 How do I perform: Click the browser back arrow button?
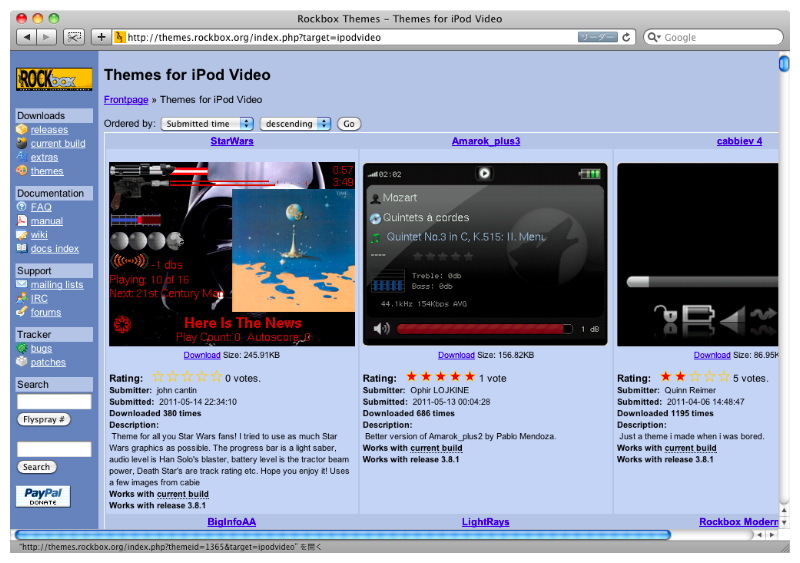(x=25, y=37)
